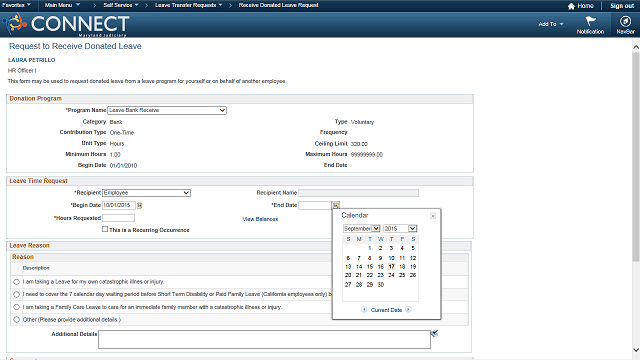Open Begin Date calendar picker icon
Screen dimensions: 640x360
coord(140,205)
